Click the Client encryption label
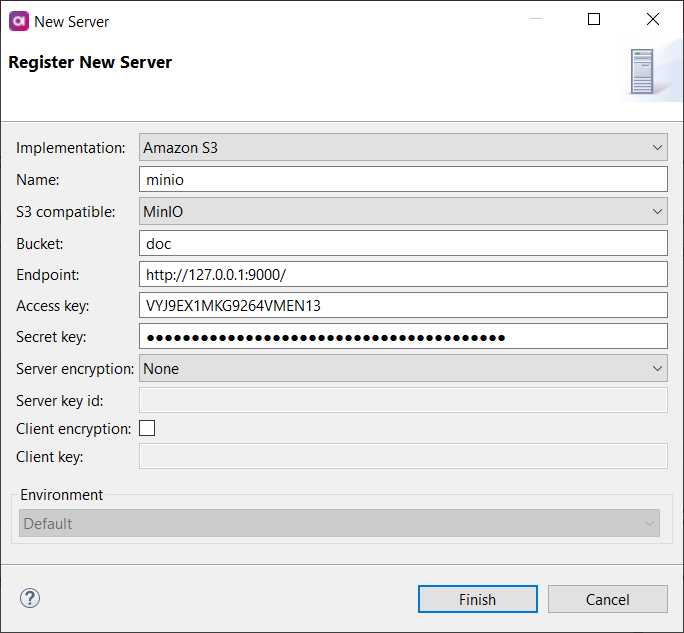This screenshot has height=633, width=684. 73,429
